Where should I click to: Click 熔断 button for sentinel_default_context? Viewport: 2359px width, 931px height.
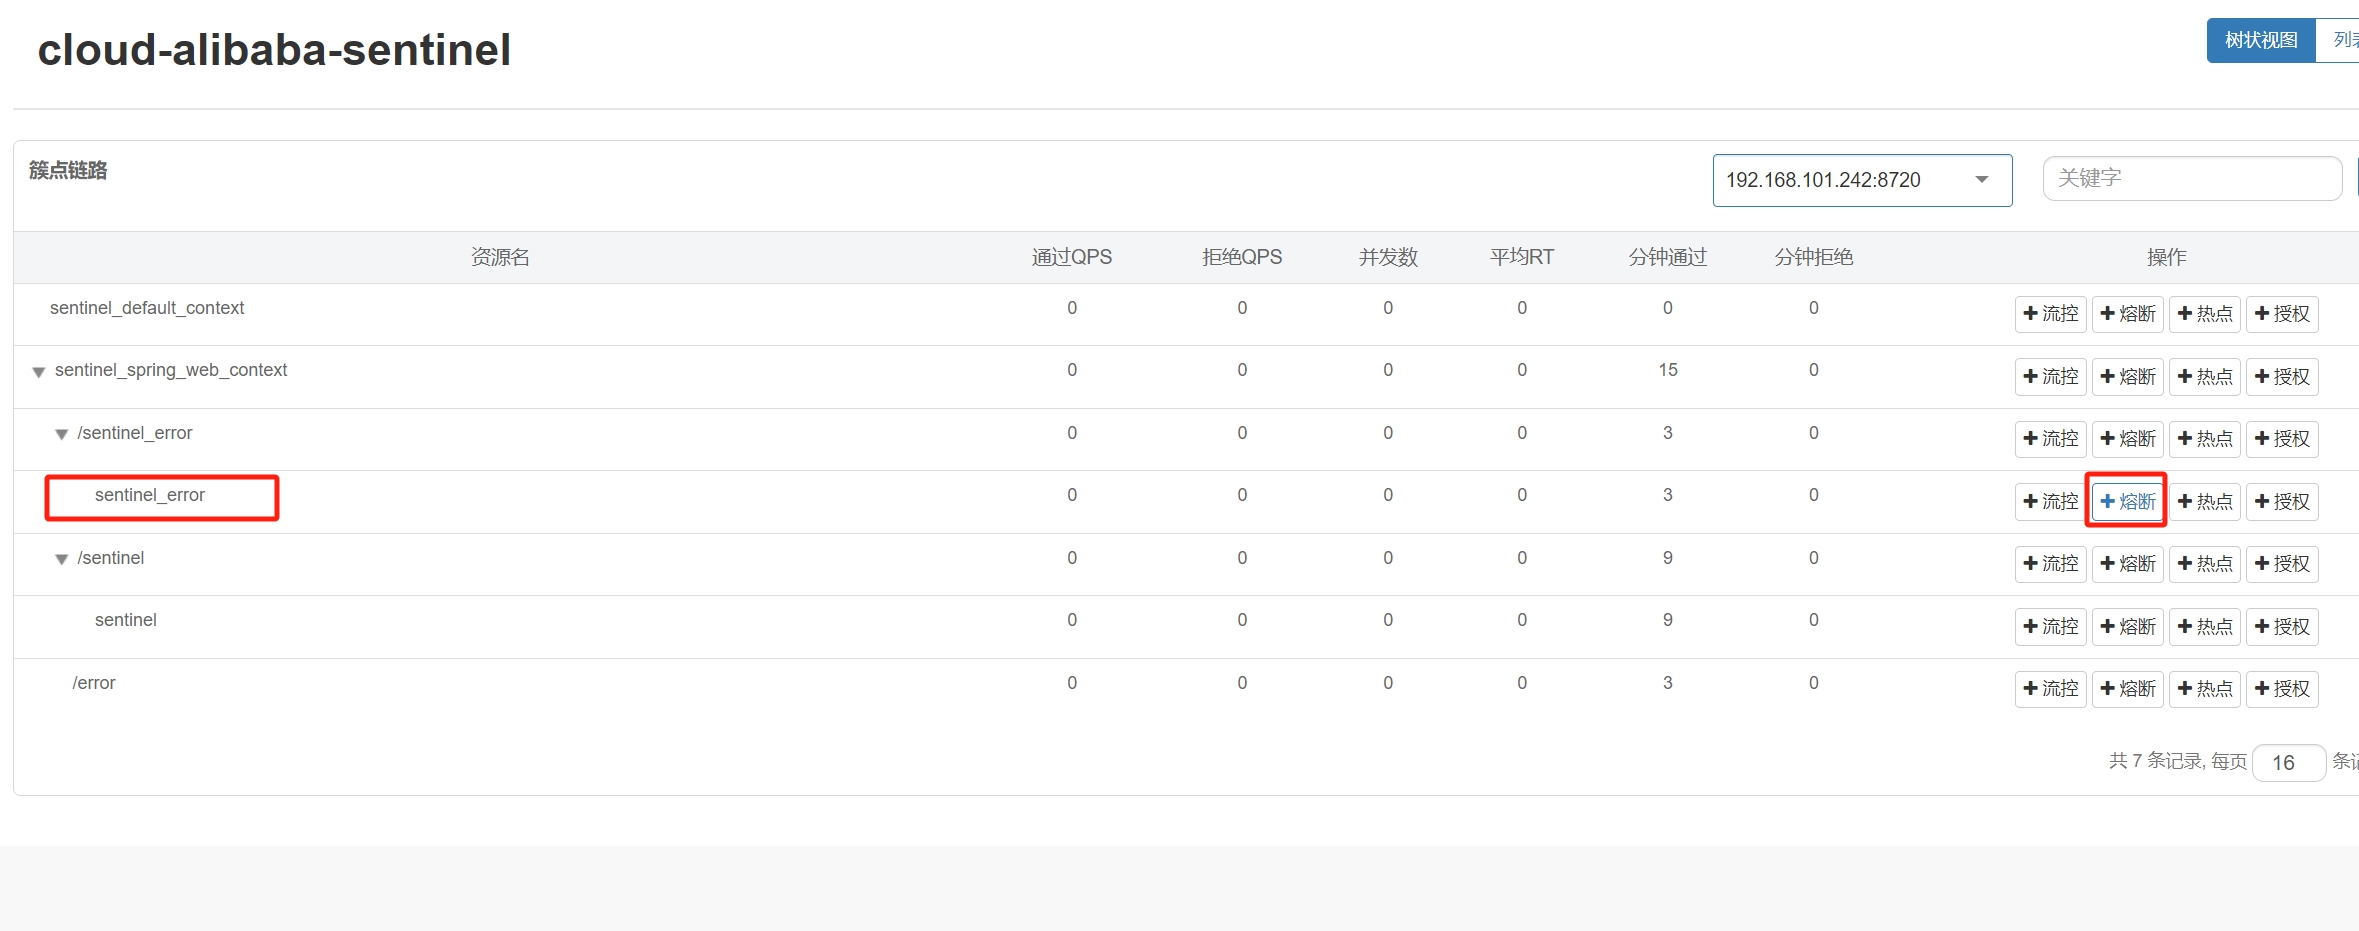coord(2127,314)
